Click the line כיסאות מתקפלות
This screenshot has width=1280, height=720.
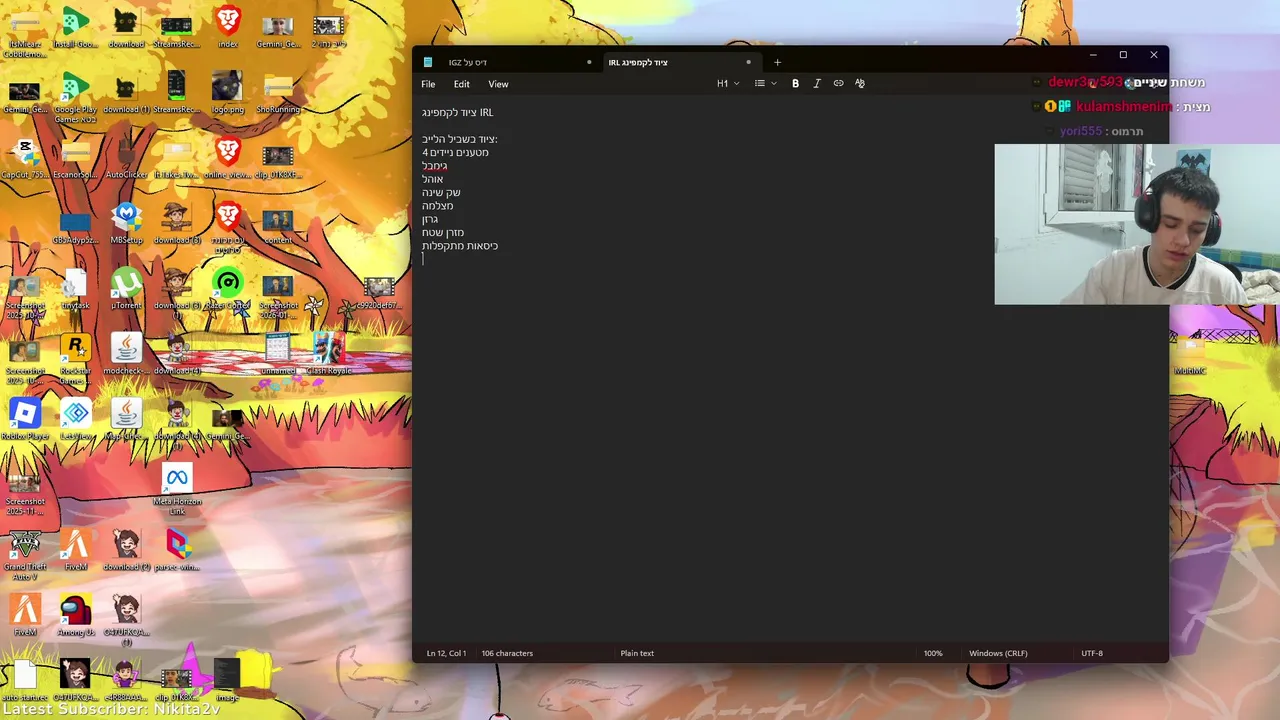pos(459,246)
